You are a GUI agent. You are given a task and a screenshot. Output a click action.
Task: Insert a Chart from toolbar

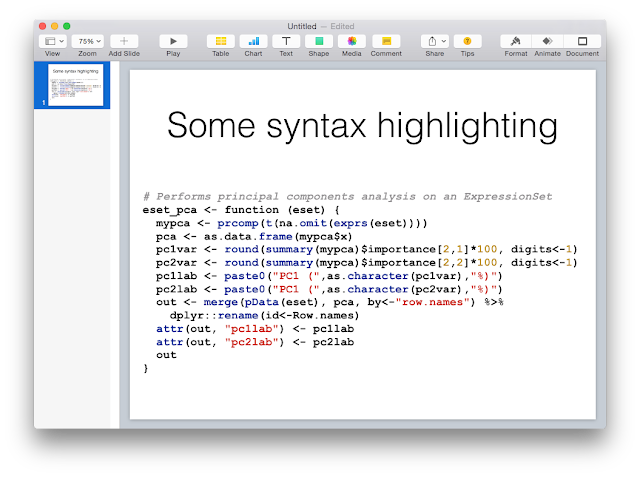point(253,41)
